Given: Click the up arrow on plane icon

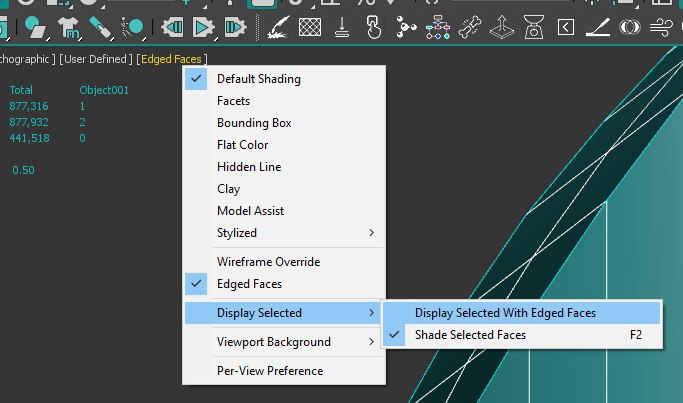Looking at the screenshot, I should point(502,27).
